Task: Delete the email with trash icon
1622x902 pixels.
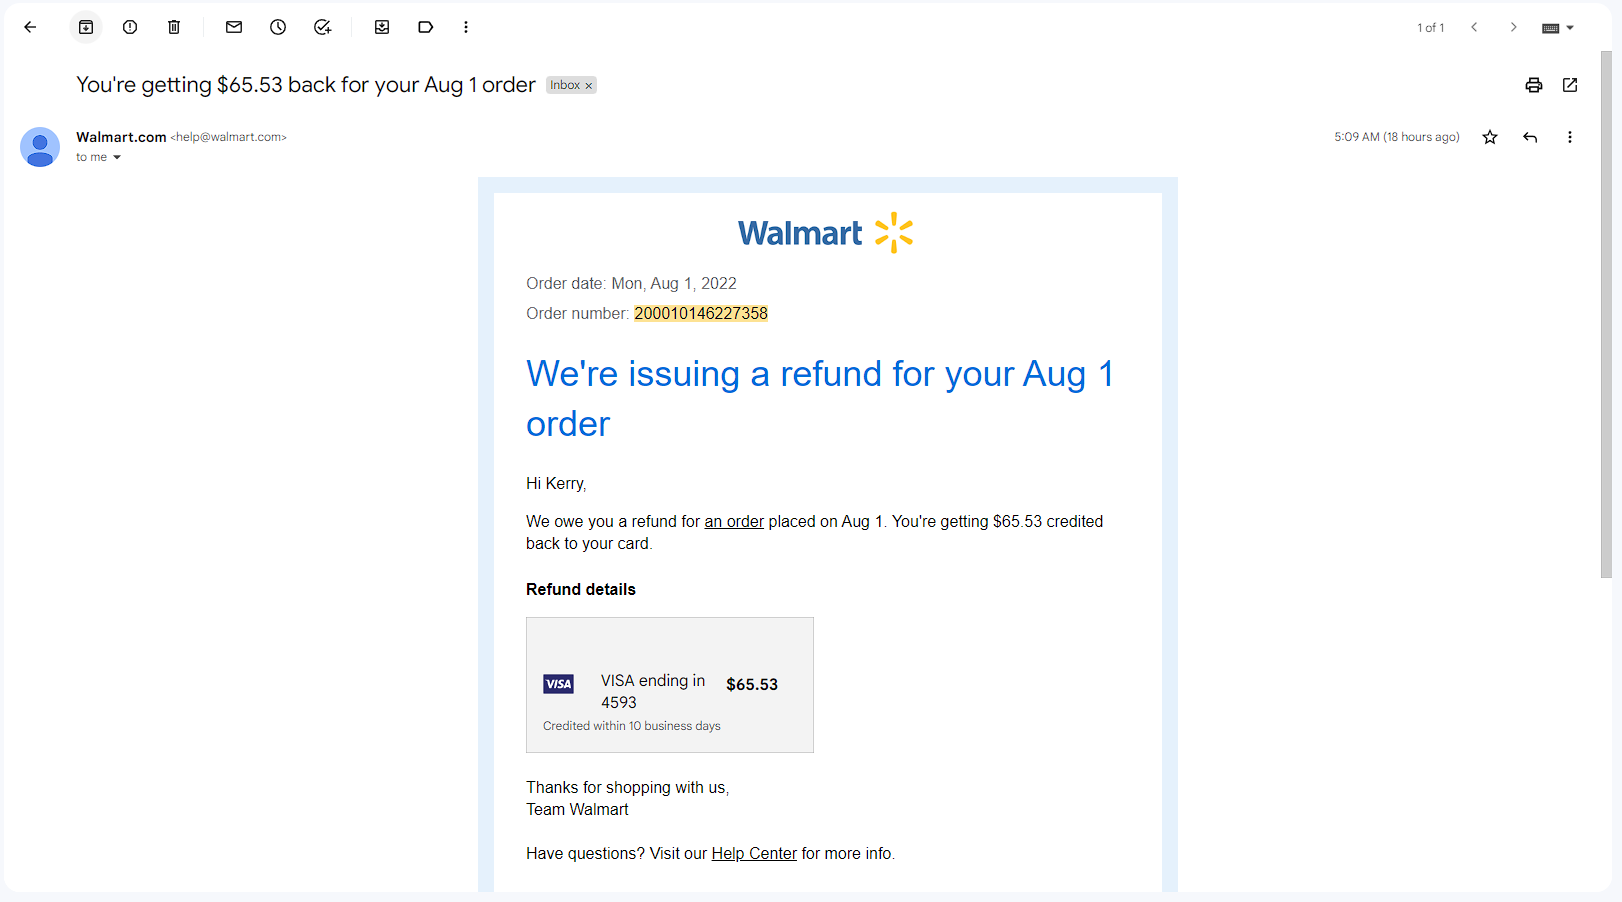Action: click(x=174, y=27)
